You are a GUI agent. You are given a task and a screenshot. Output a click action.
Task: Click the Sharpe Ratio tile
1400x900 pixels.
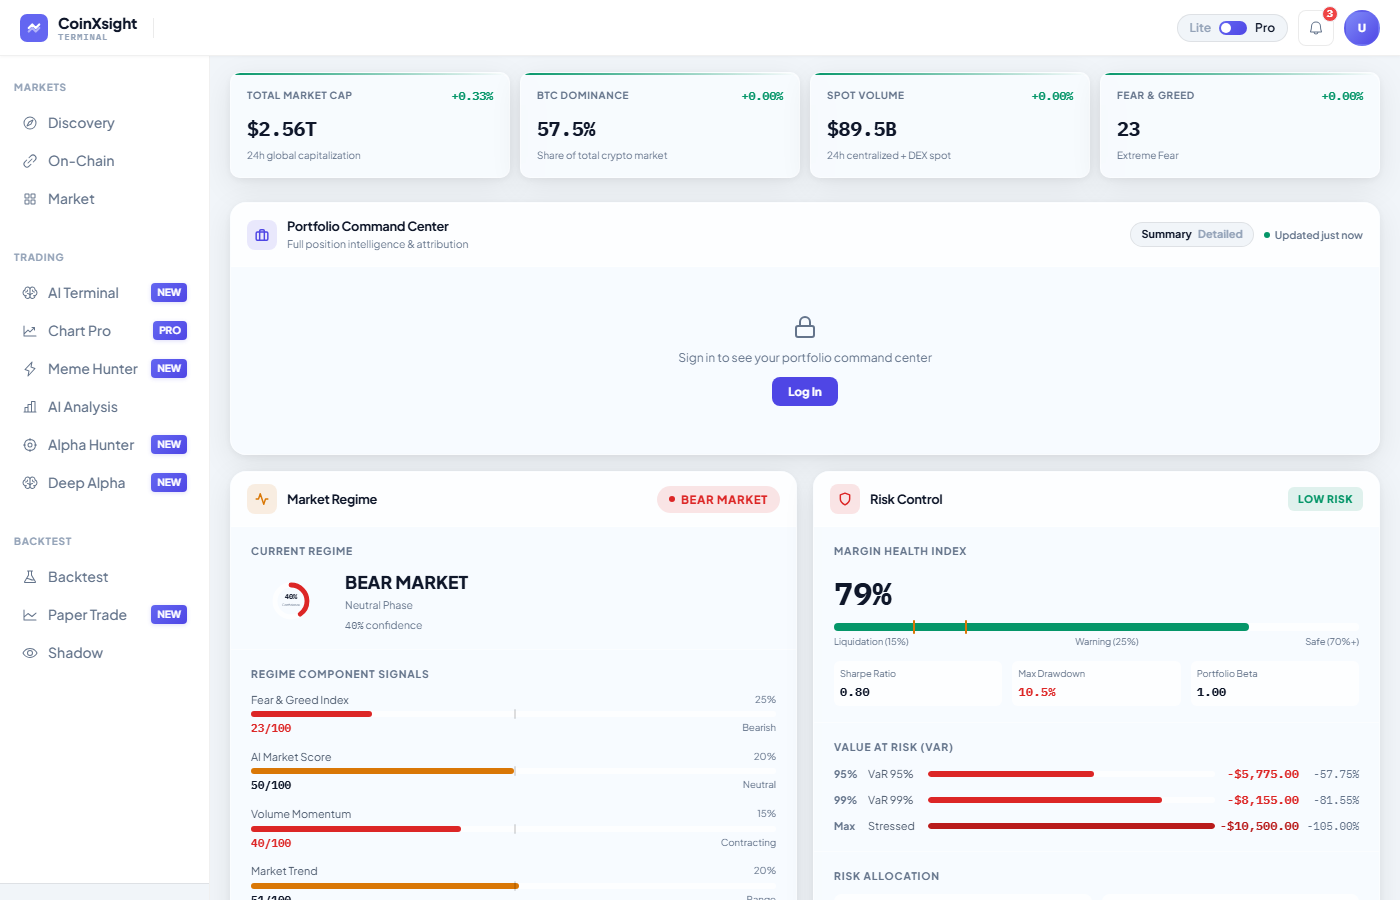coord(918,683)
